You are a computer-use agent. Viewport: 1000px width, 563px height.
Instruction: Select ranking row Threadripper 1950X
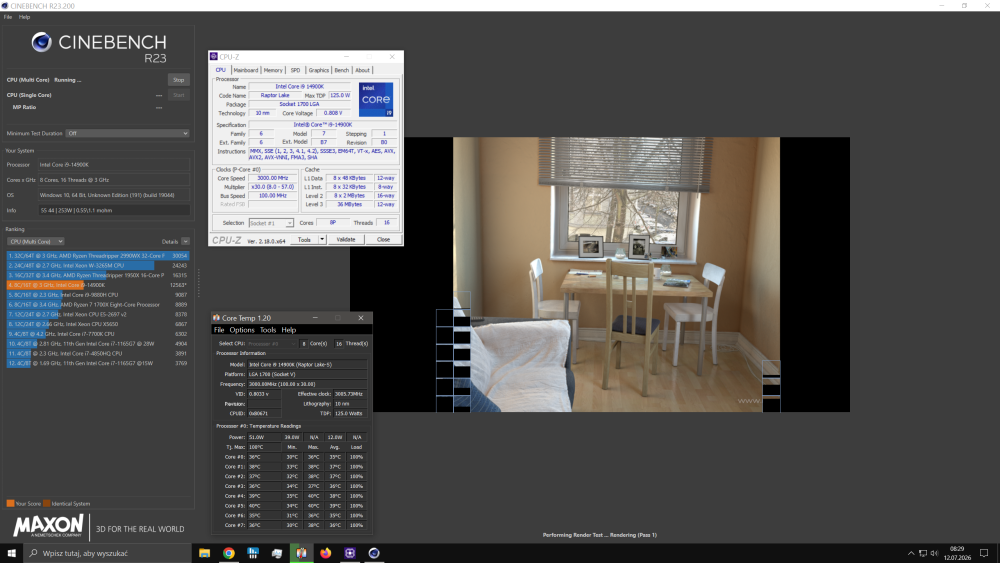pyautogui.click(x=98, y=275)
